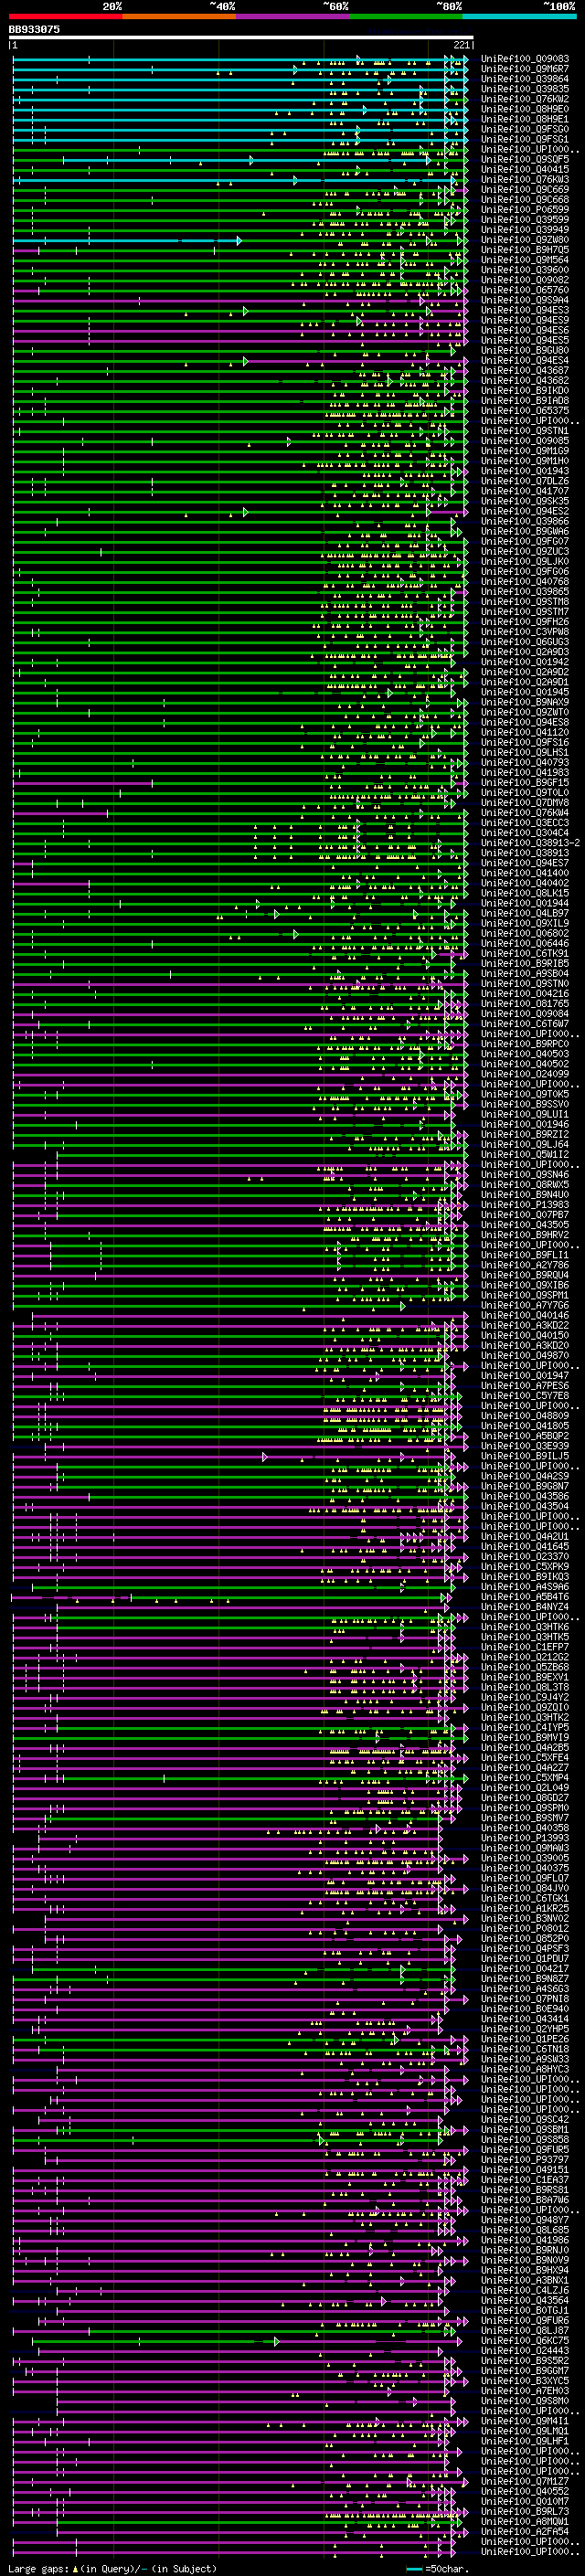Screen dimensions: 585x2576
Task: Click the white query sequence bar
Action: pos(240,37)
